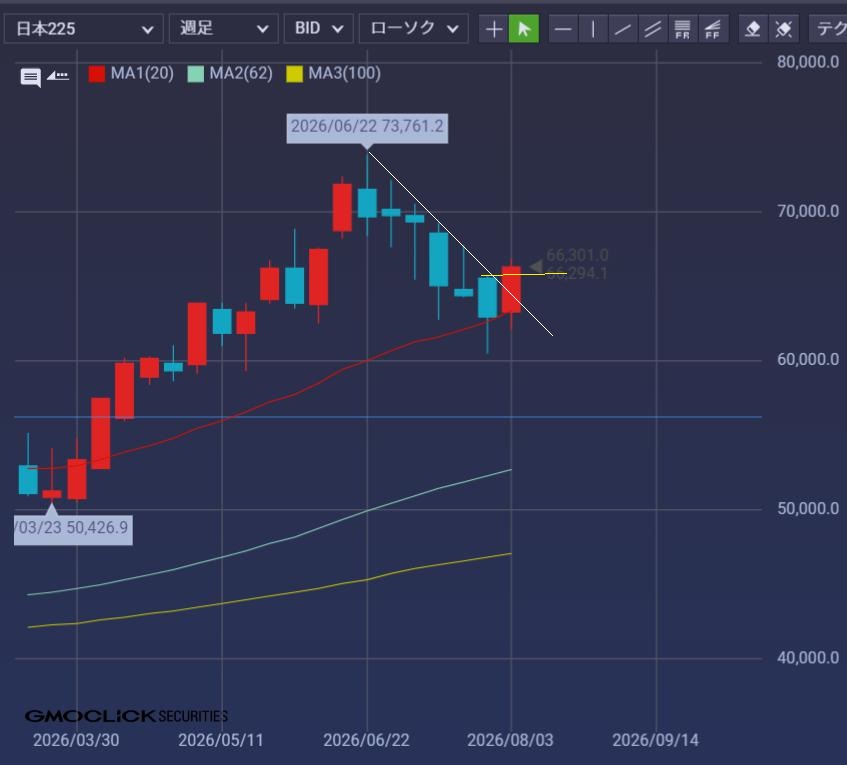Choose the vertical line drawing tool

[593, 29]
